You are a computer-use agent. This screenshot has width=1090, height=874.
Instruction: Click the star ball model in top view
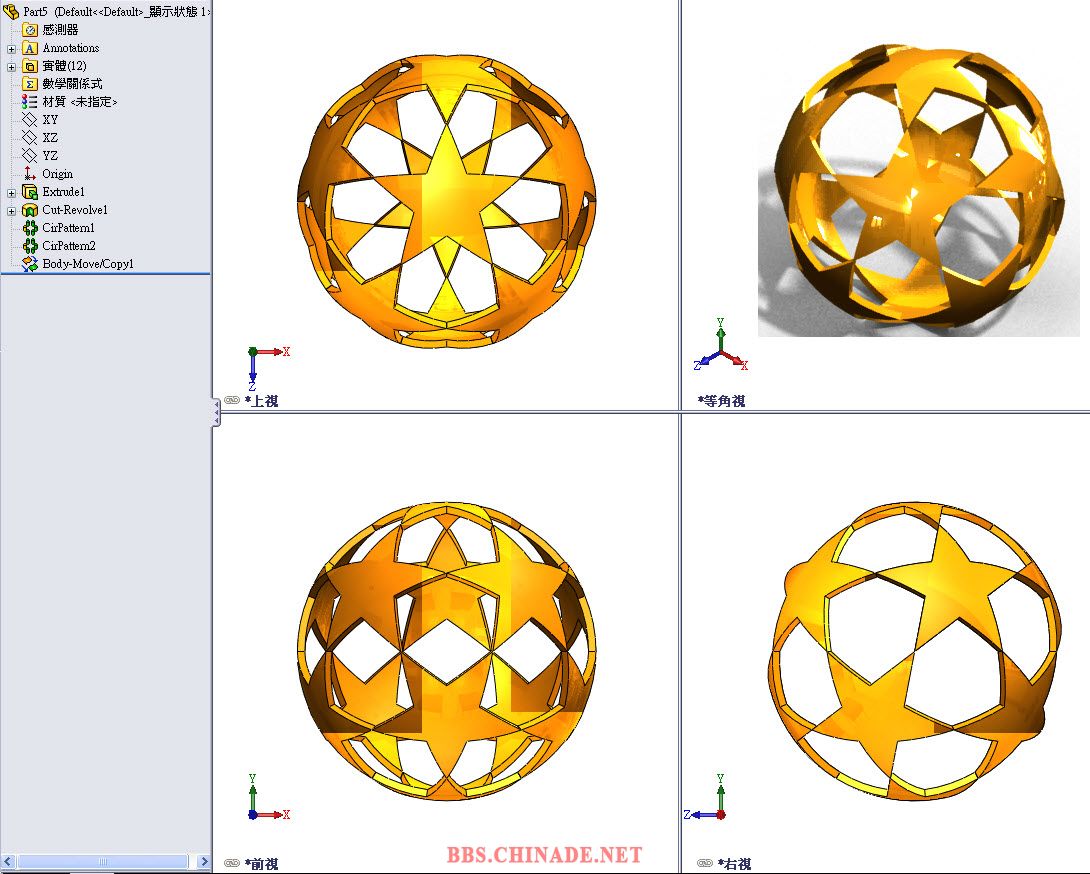[446, 200]
